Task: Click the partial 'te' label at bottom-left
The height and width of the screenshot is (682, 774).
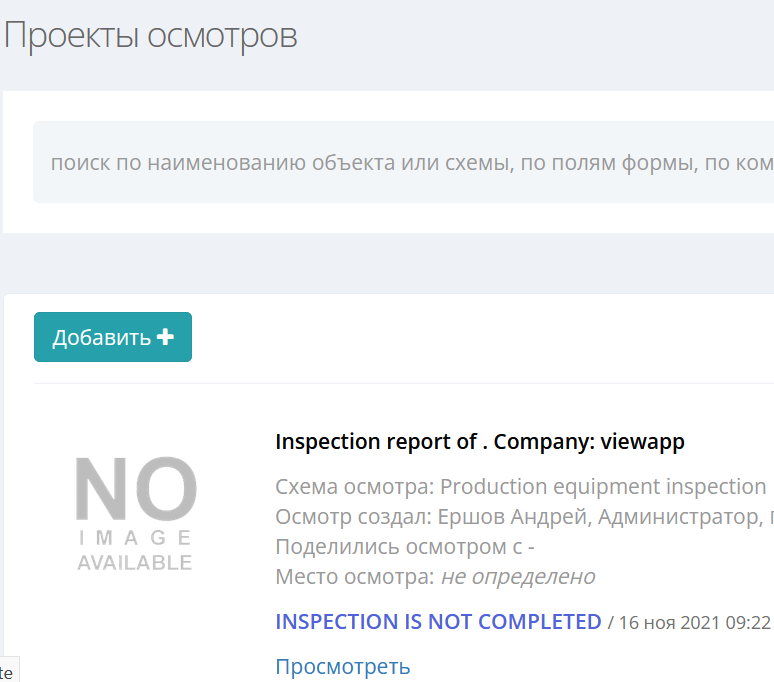Action: tap(7, 672)
